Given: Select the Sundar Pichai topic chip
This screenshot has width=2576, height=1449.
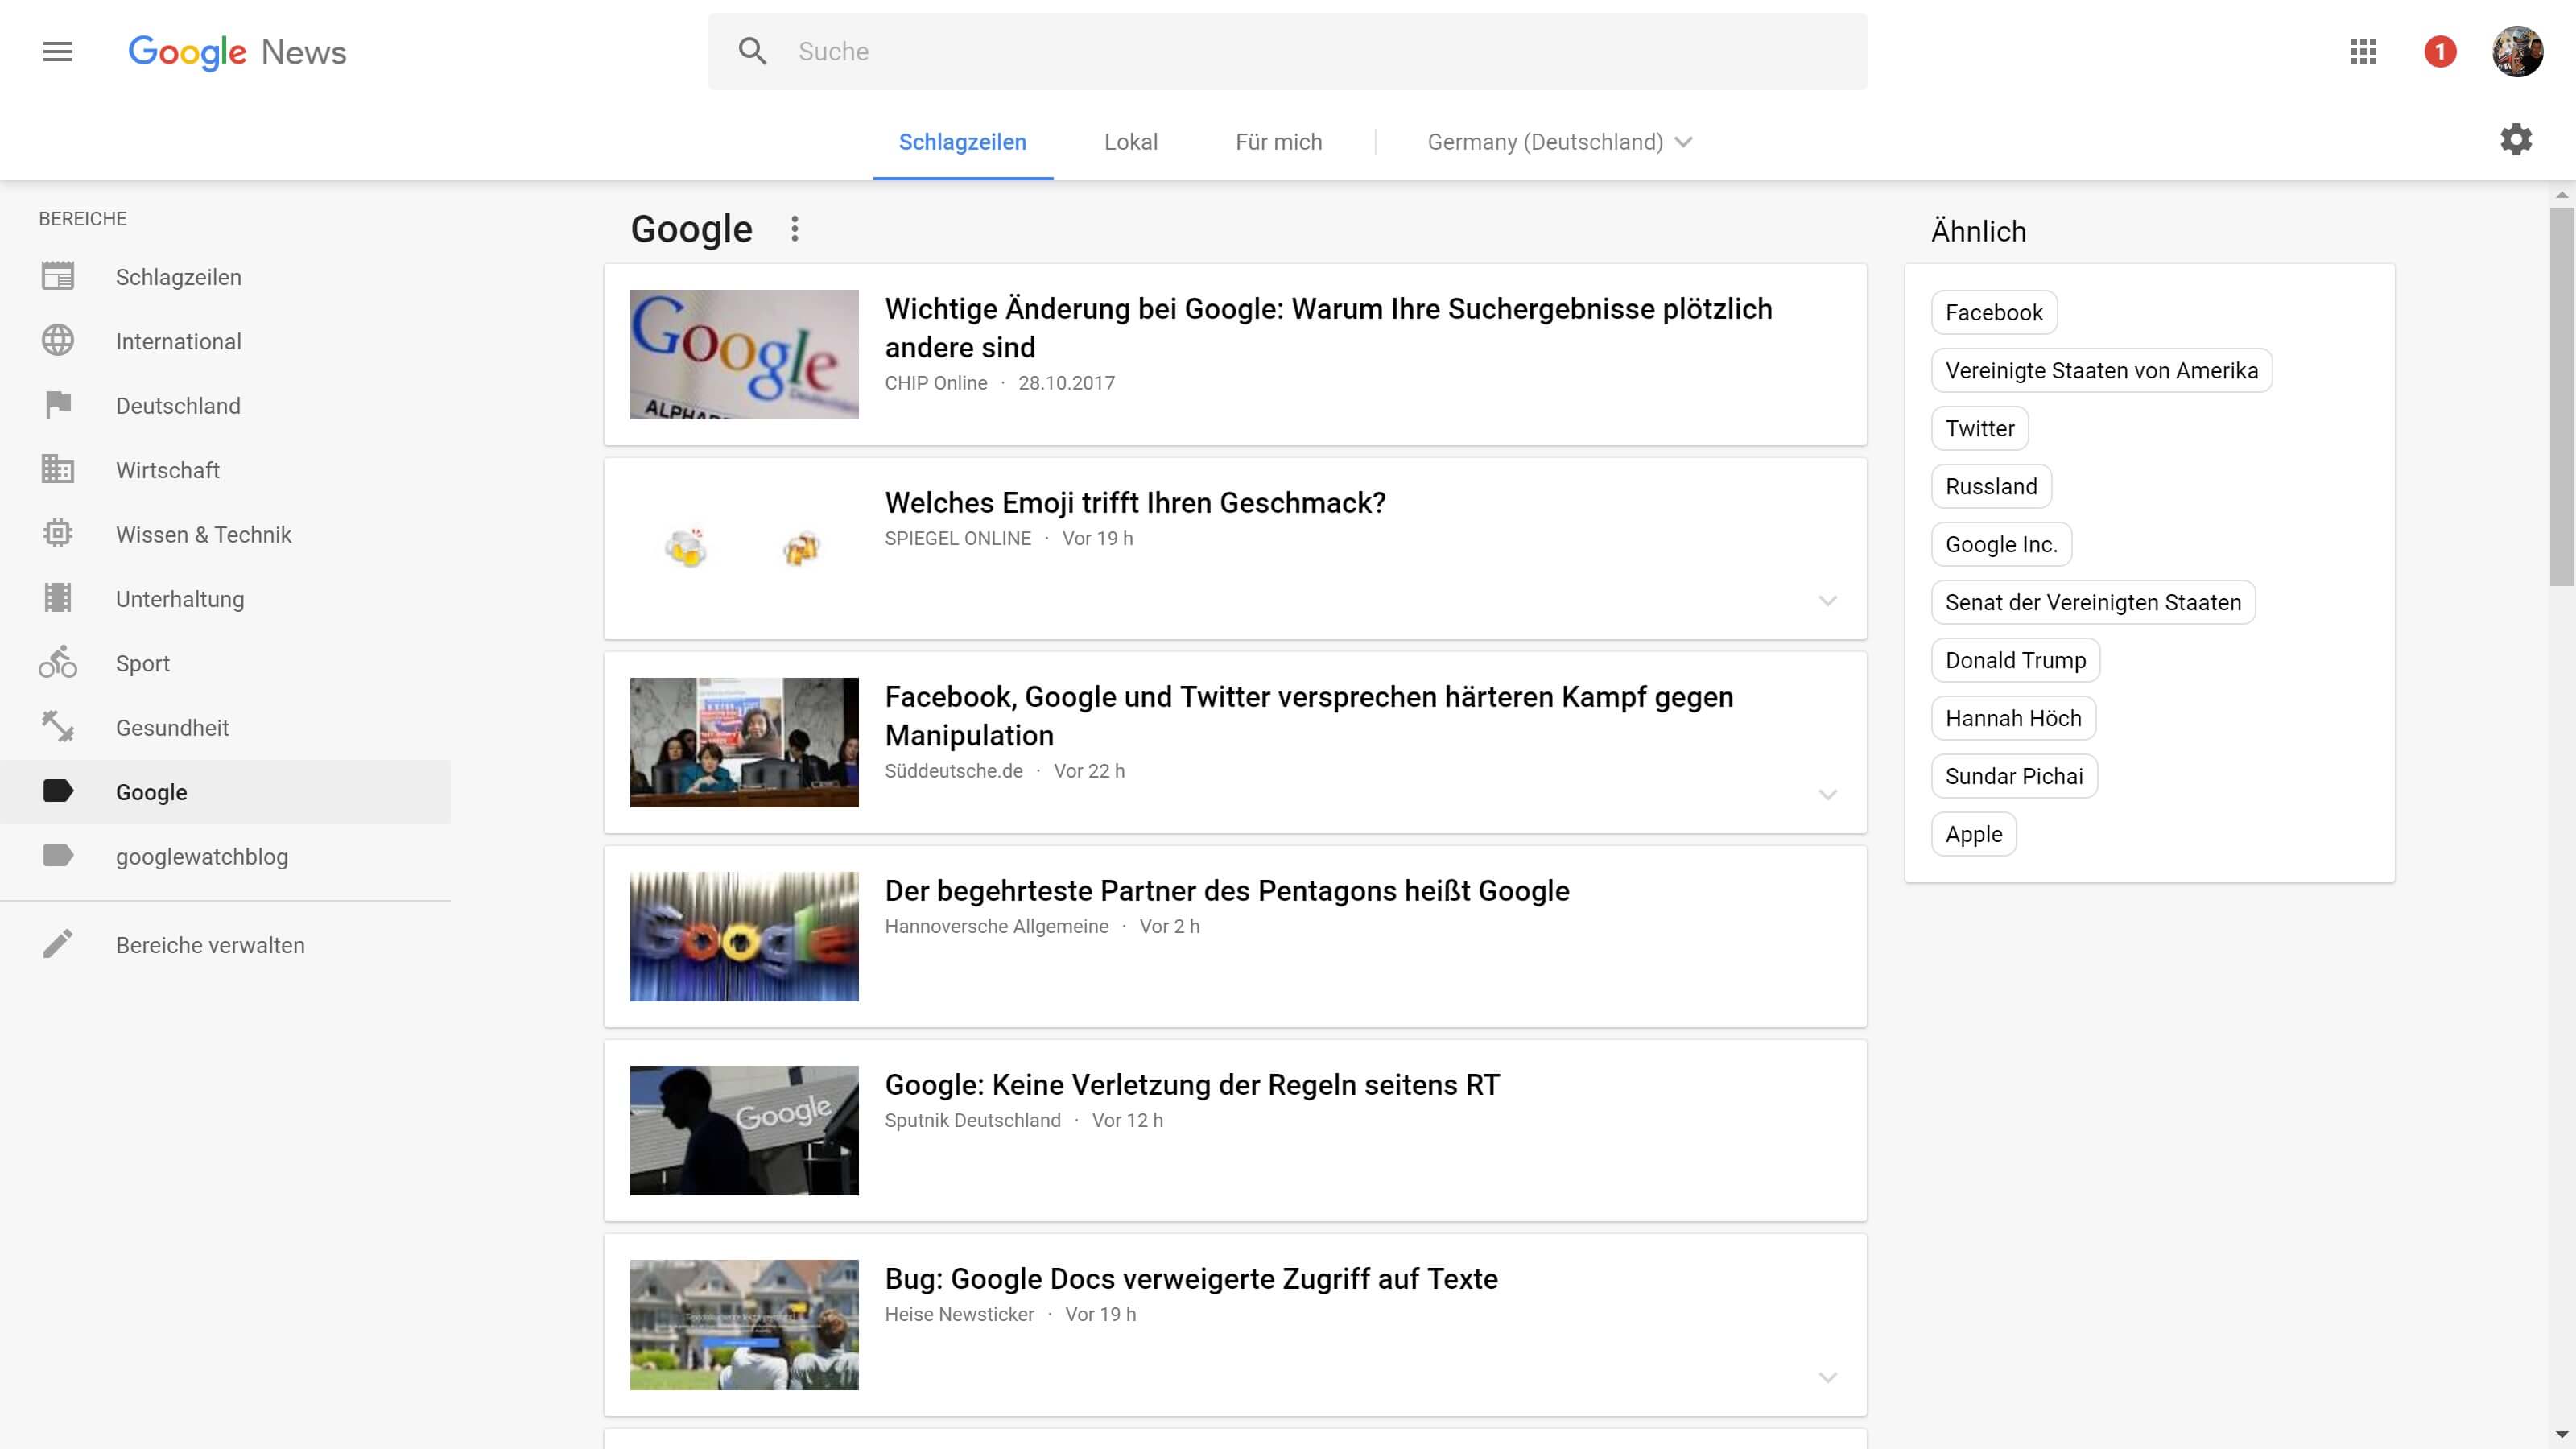Looking at the screenshot, I should [2013, 776].
